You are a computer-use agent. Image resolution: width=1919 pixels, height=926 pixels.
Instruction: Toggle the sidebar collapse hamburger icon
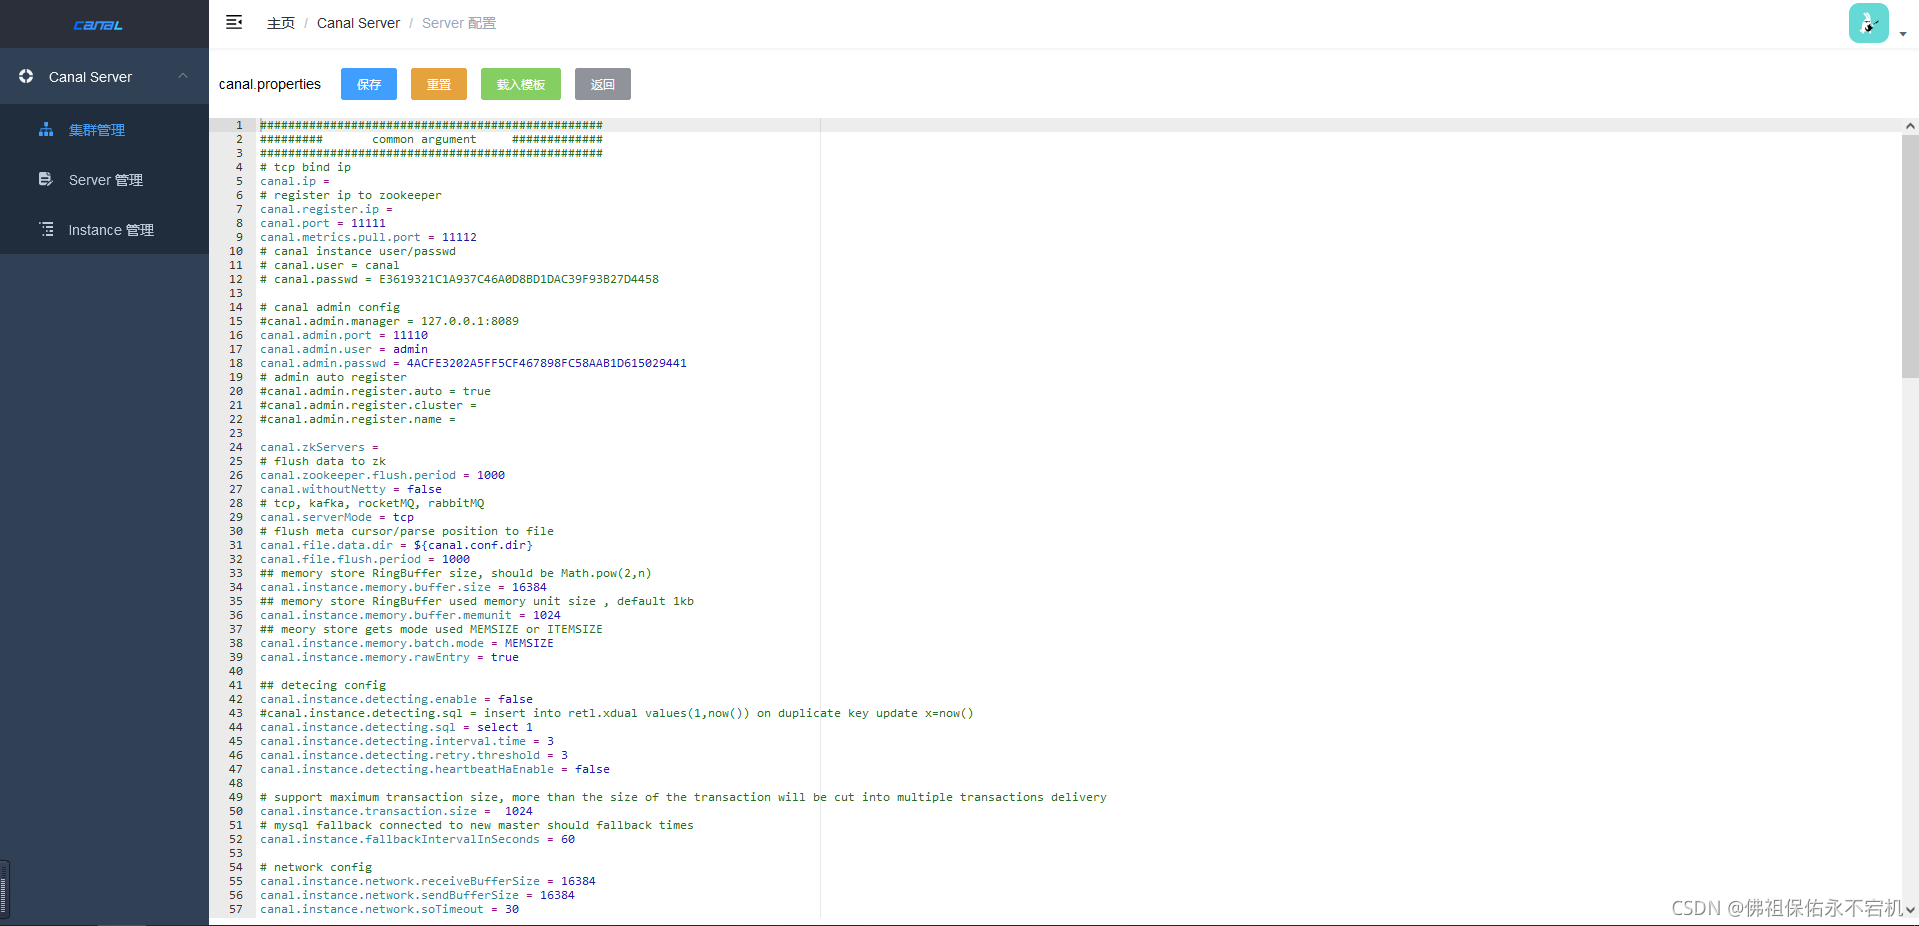click(234, 22)
